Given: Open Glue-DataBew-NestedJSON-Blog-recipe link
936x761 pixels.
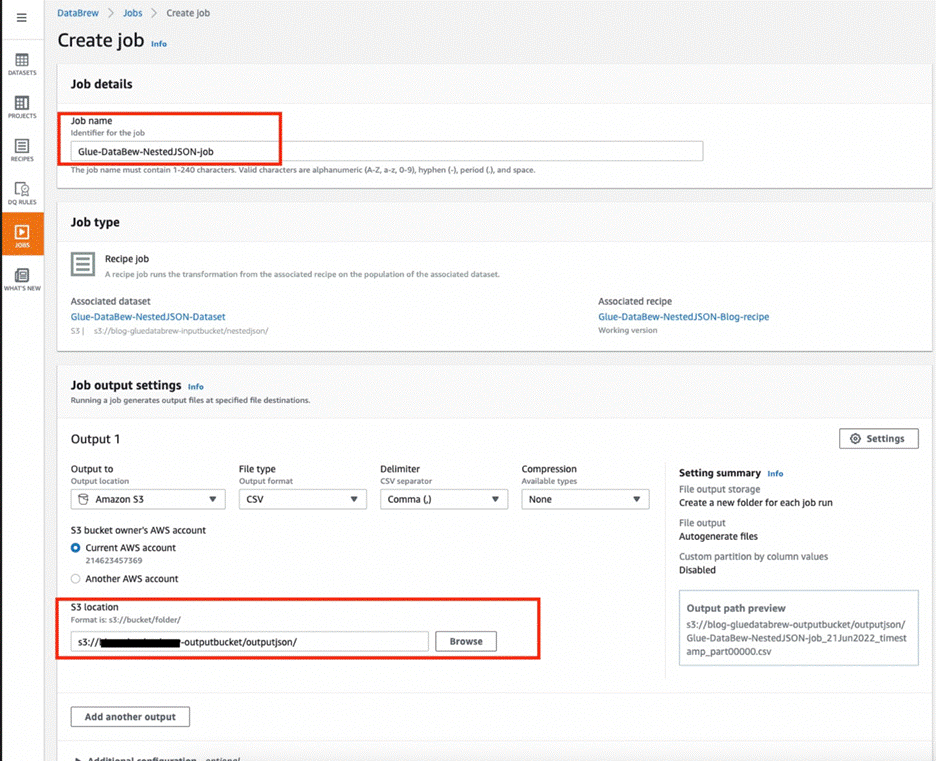Looking at the screenshot, I should tap(683, 317).
